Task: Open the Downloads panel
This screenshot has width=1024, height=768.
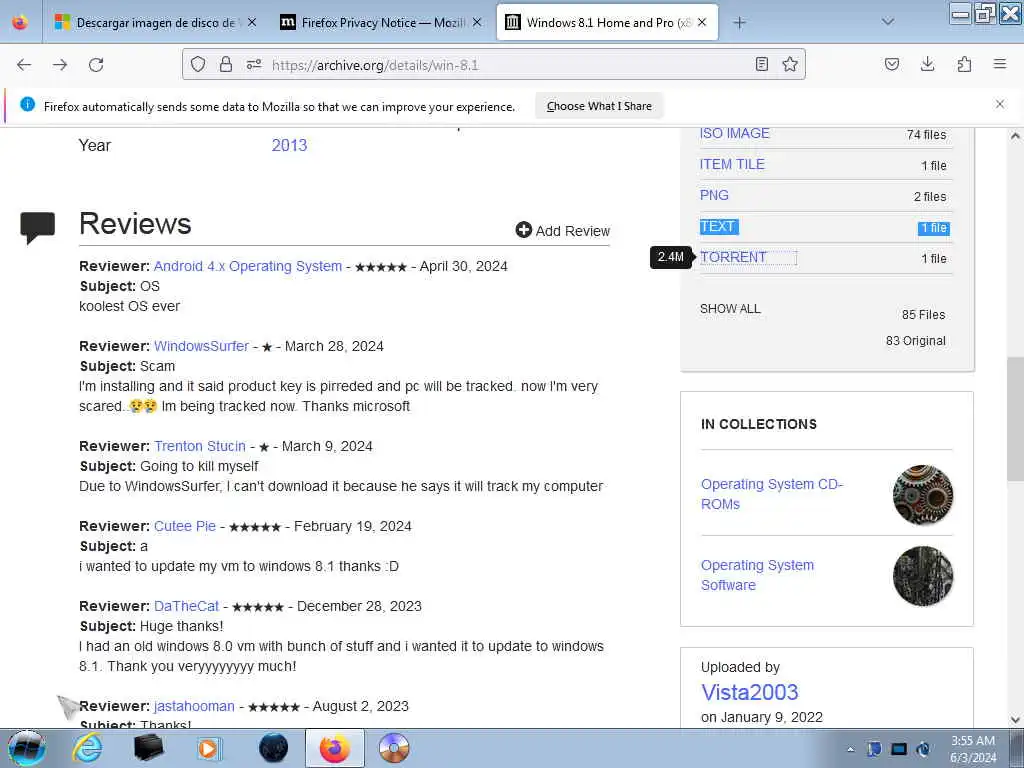Action: coord(927,64)
